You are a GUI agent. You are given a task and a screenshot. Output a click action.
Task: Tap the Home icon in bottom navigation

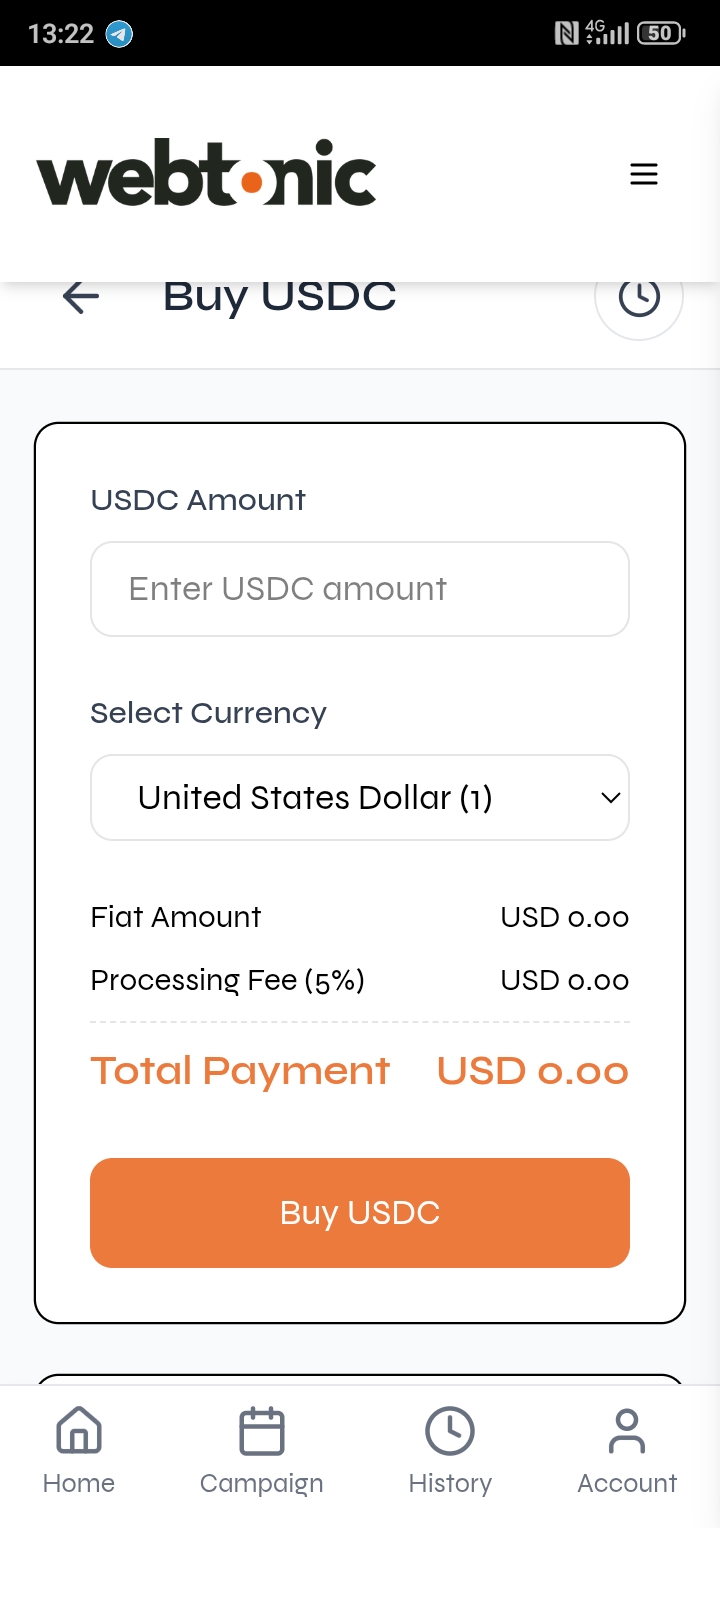79,1430
